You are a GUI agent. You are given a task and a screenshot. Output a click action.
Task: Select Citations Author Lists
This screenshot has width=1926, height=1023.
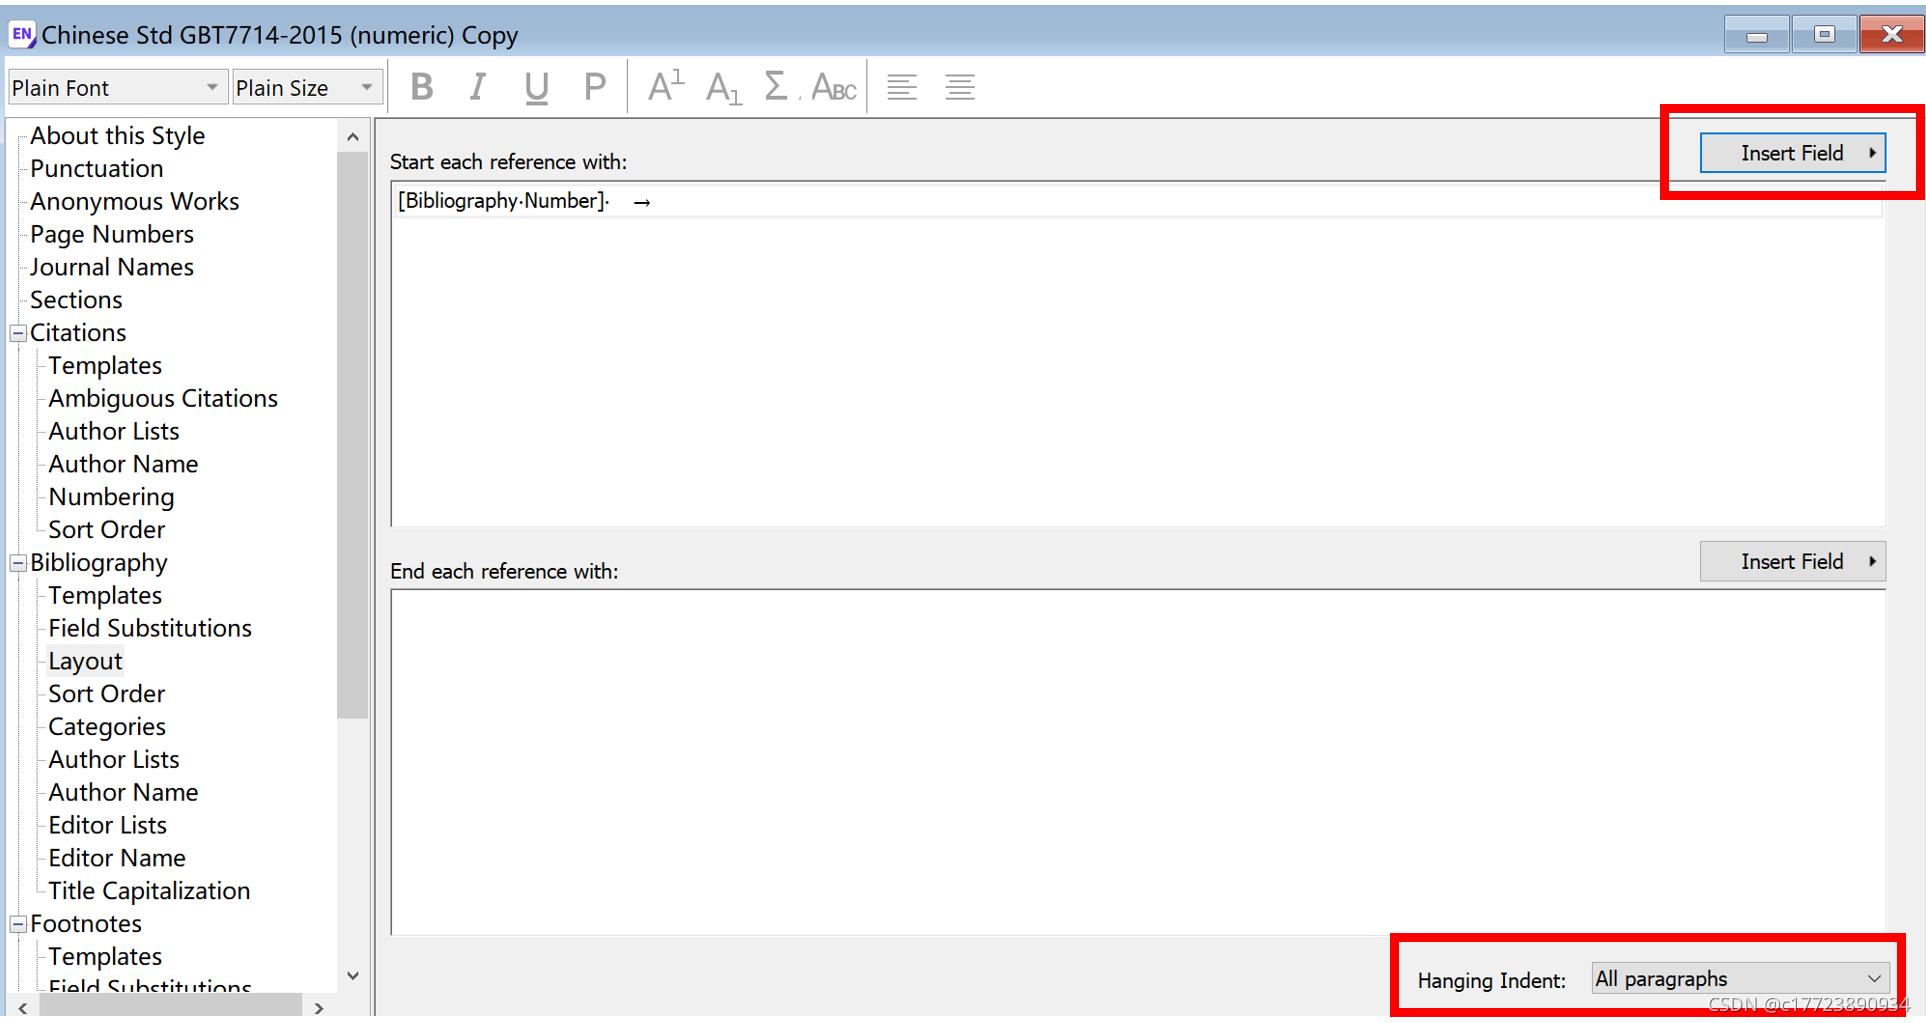pyautogui.click(x=114, y=432)
